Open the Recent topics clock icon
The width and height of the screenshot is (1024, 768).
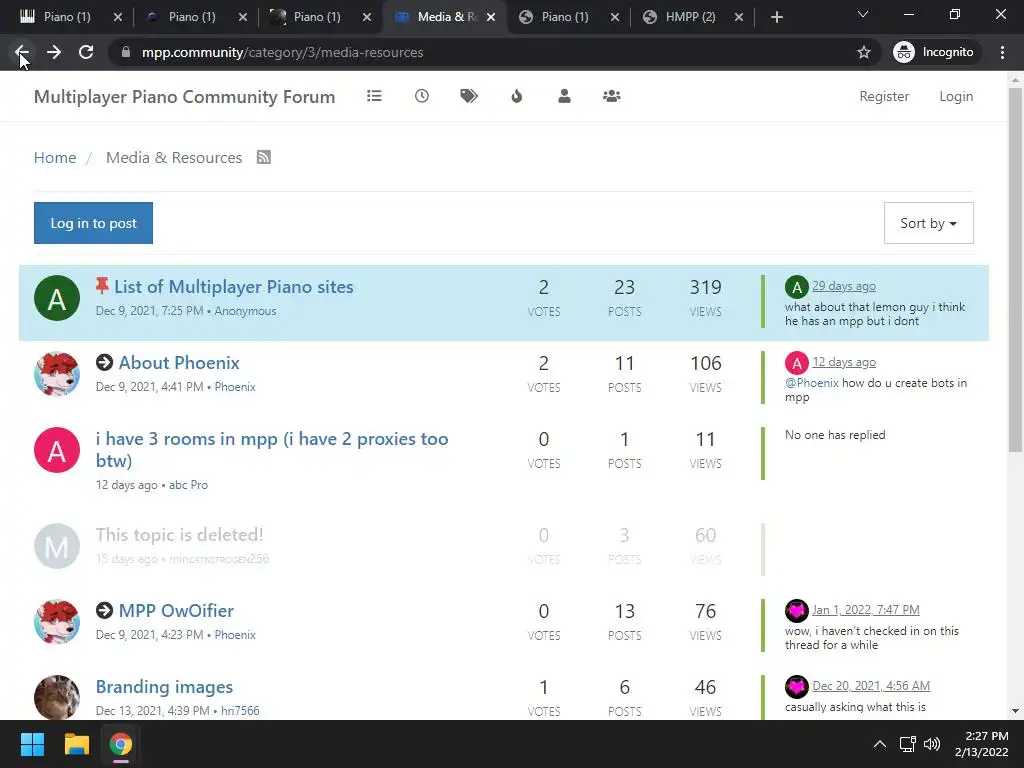[422, 96]
